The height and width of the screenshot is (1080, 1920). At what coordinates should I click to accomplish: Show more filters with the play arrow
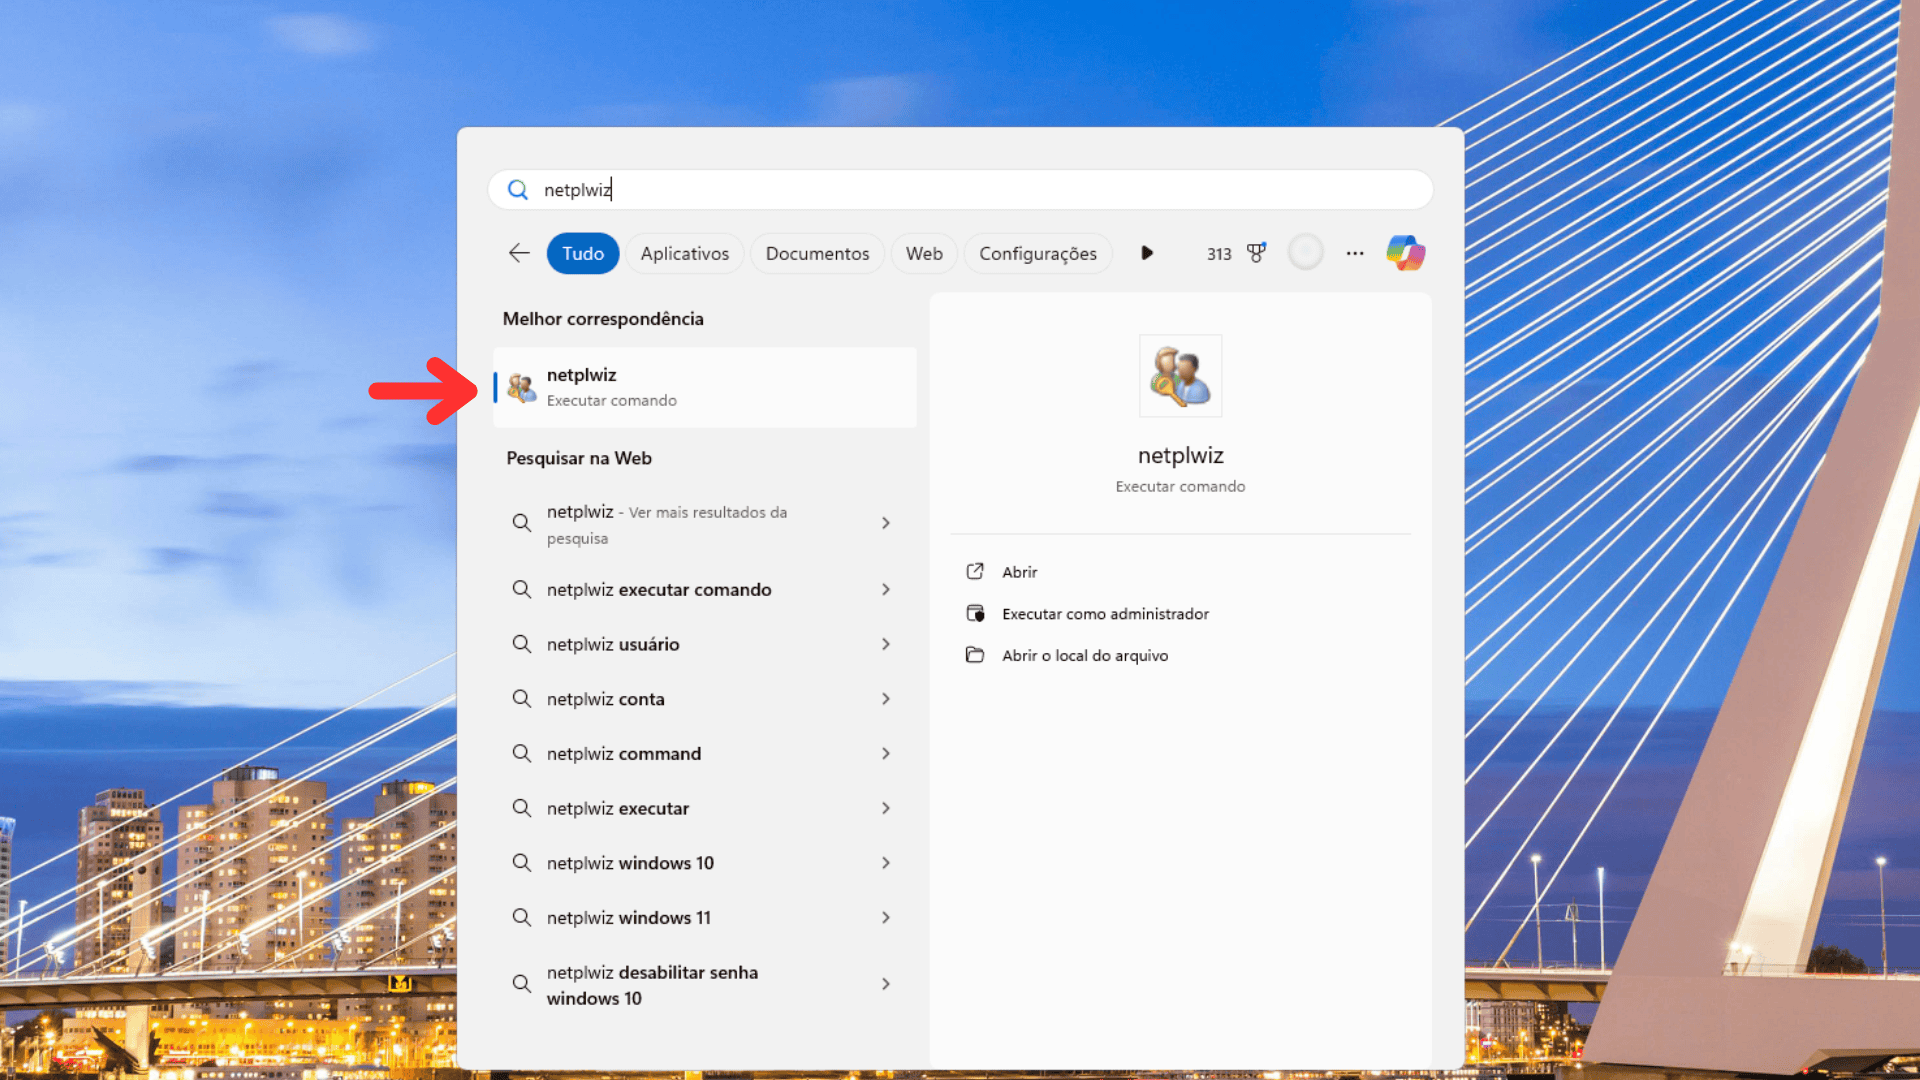pyautogui.click(x=1147, y=253)
